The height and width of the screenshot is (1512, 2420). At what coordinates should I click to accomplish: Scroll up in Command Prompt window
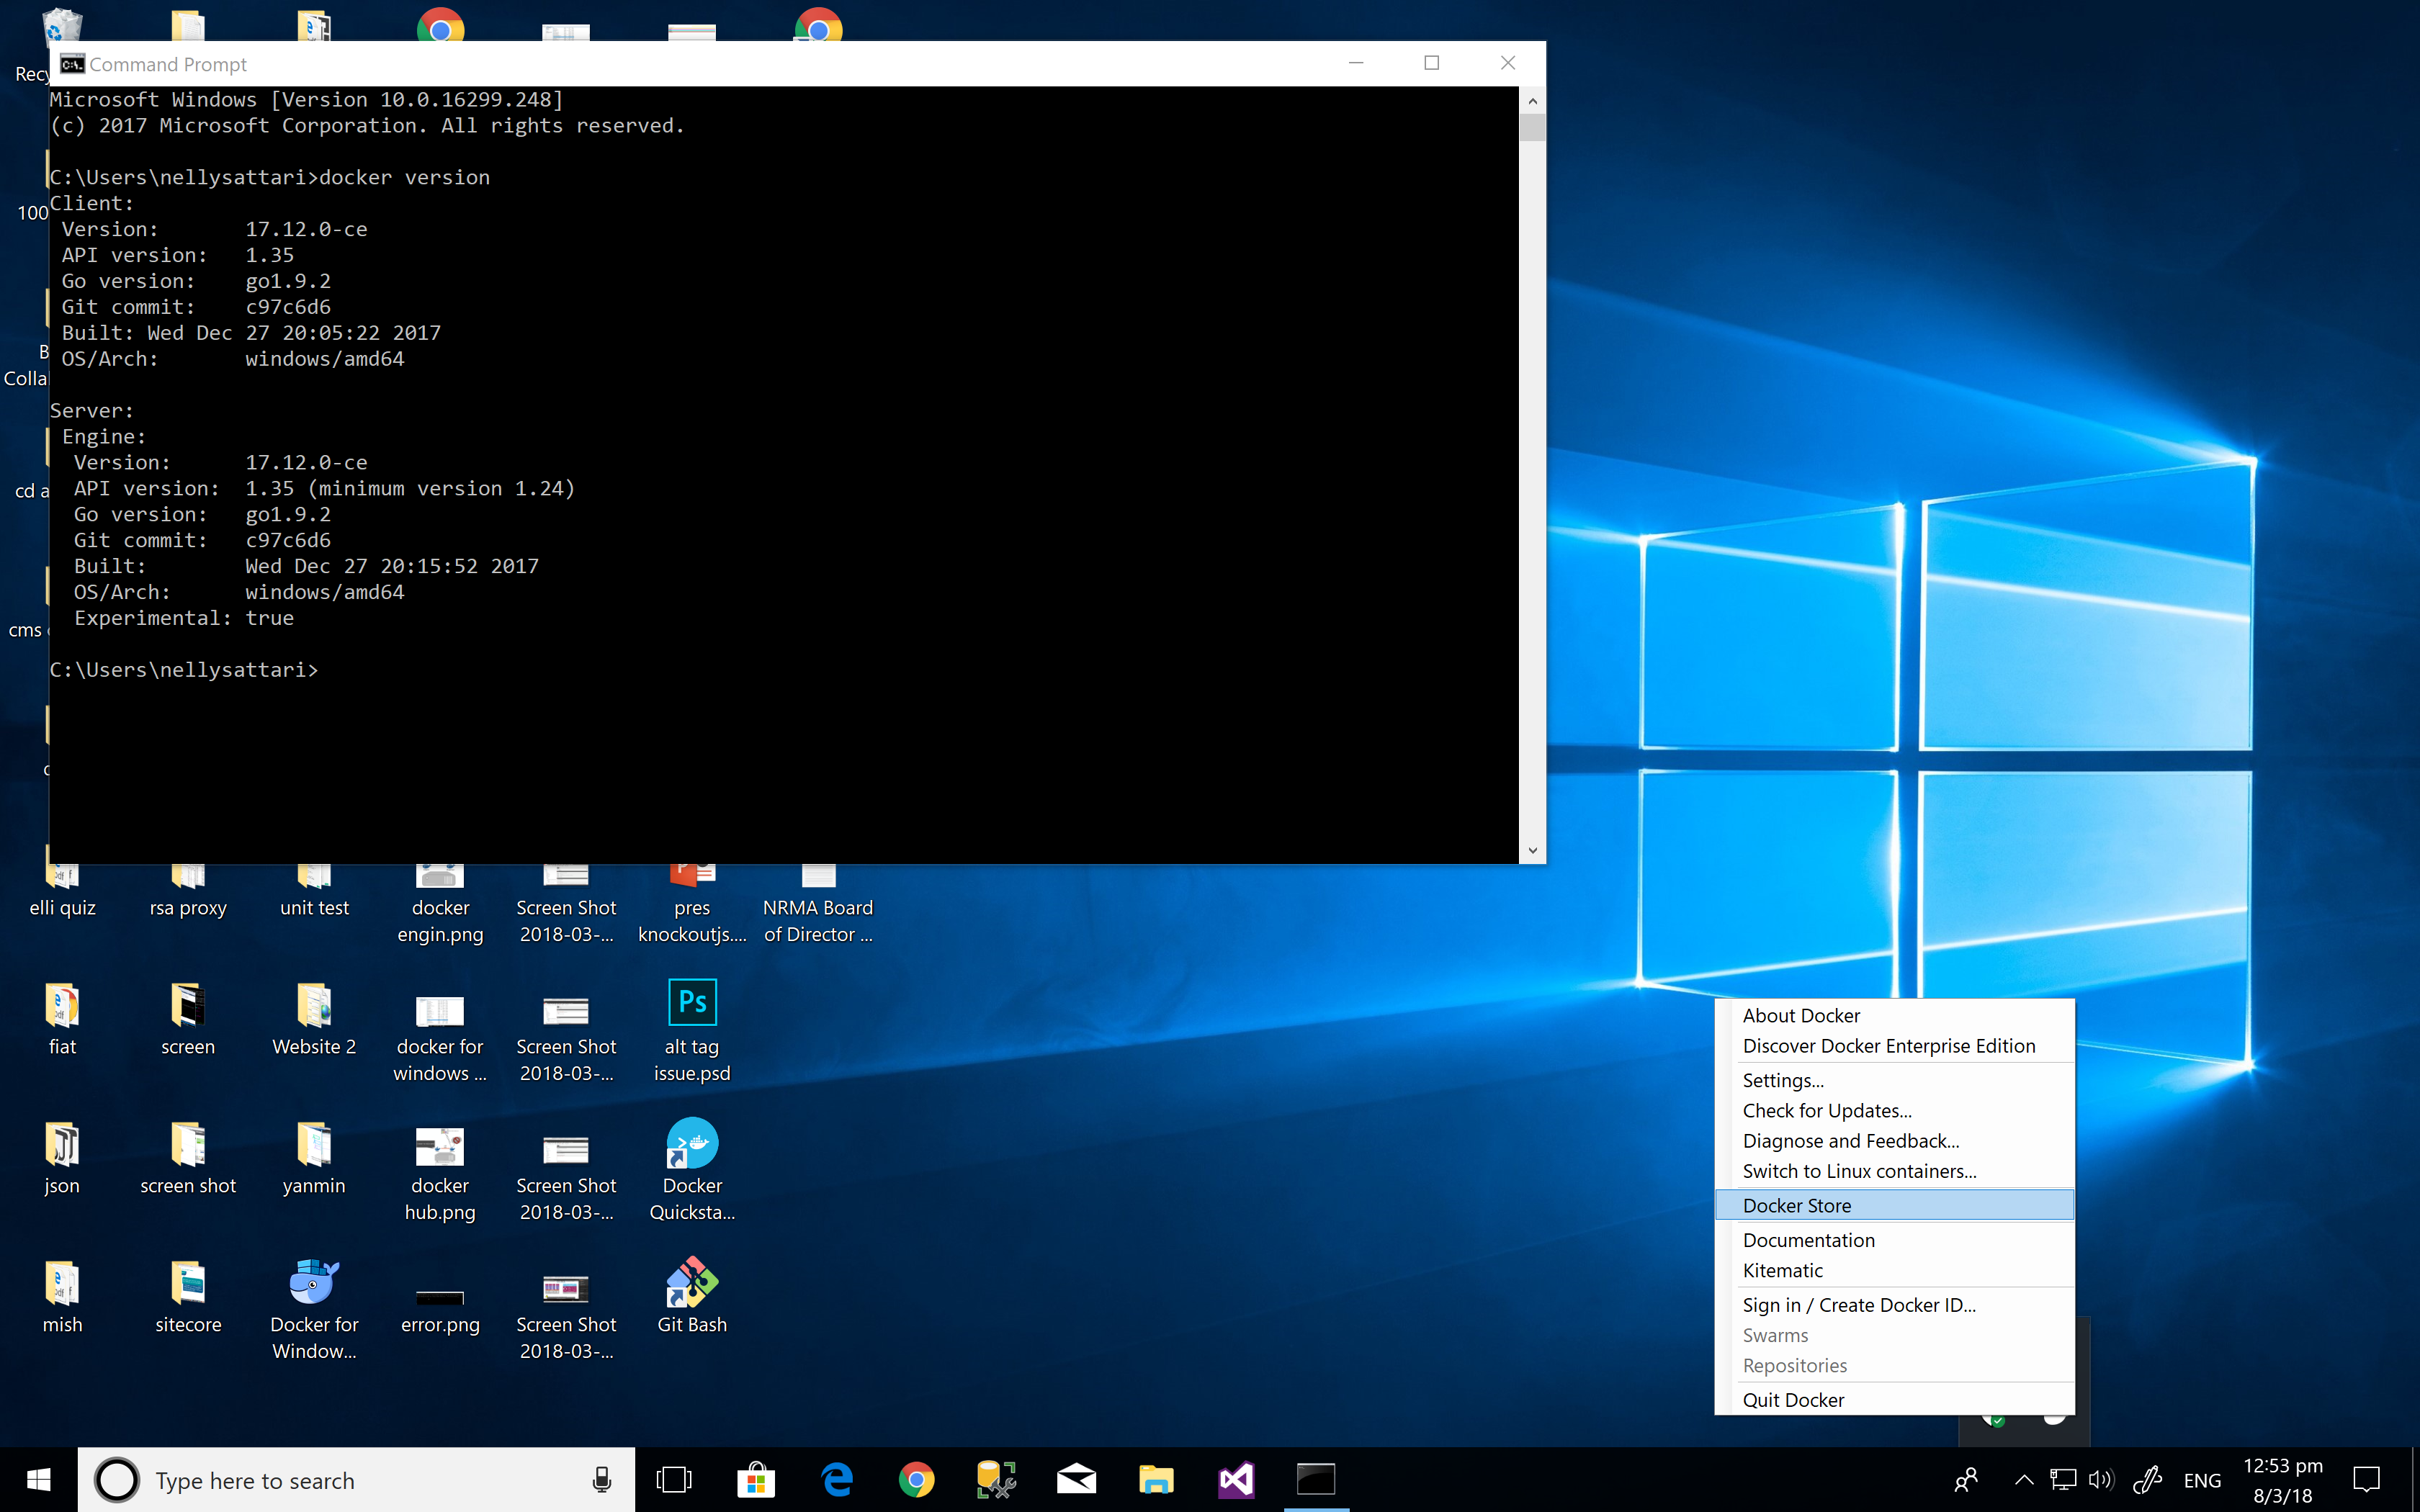click(1530, 99)
